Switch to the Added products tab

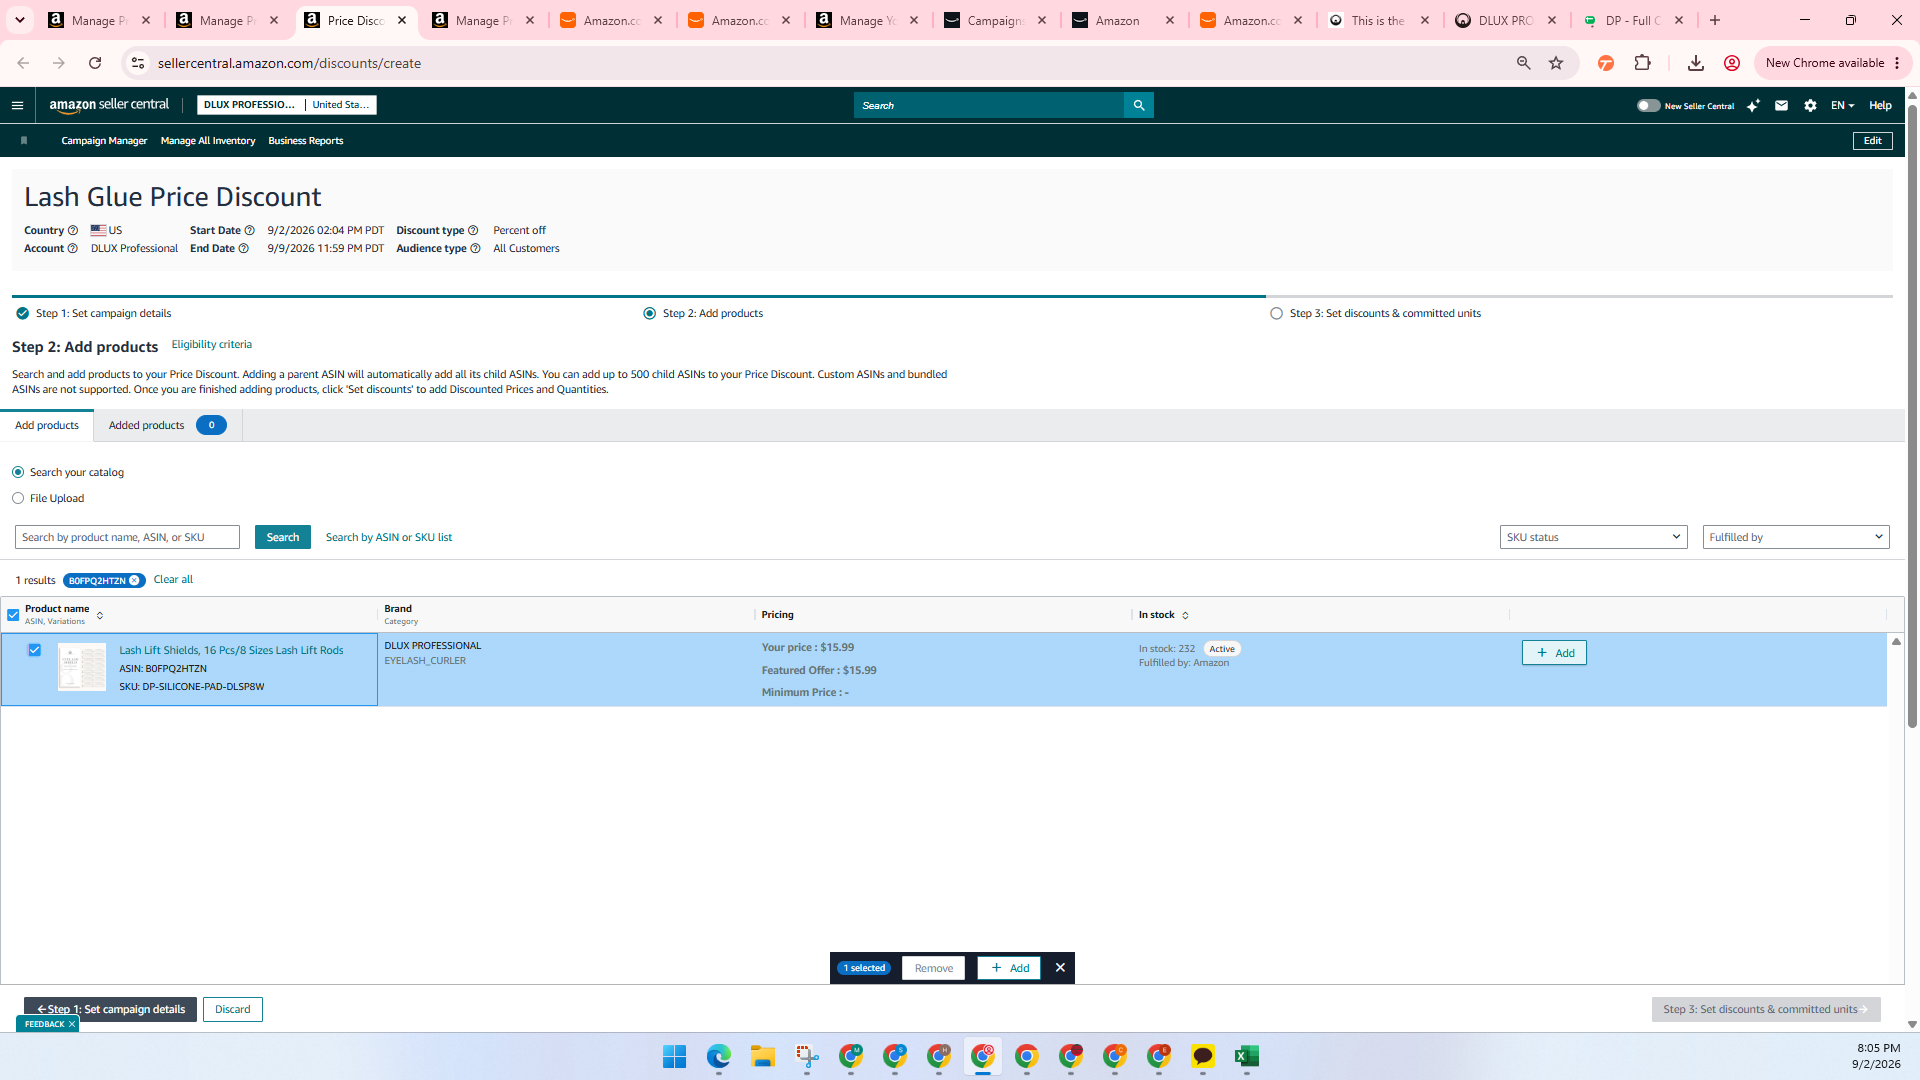click(x=167, y=425)
